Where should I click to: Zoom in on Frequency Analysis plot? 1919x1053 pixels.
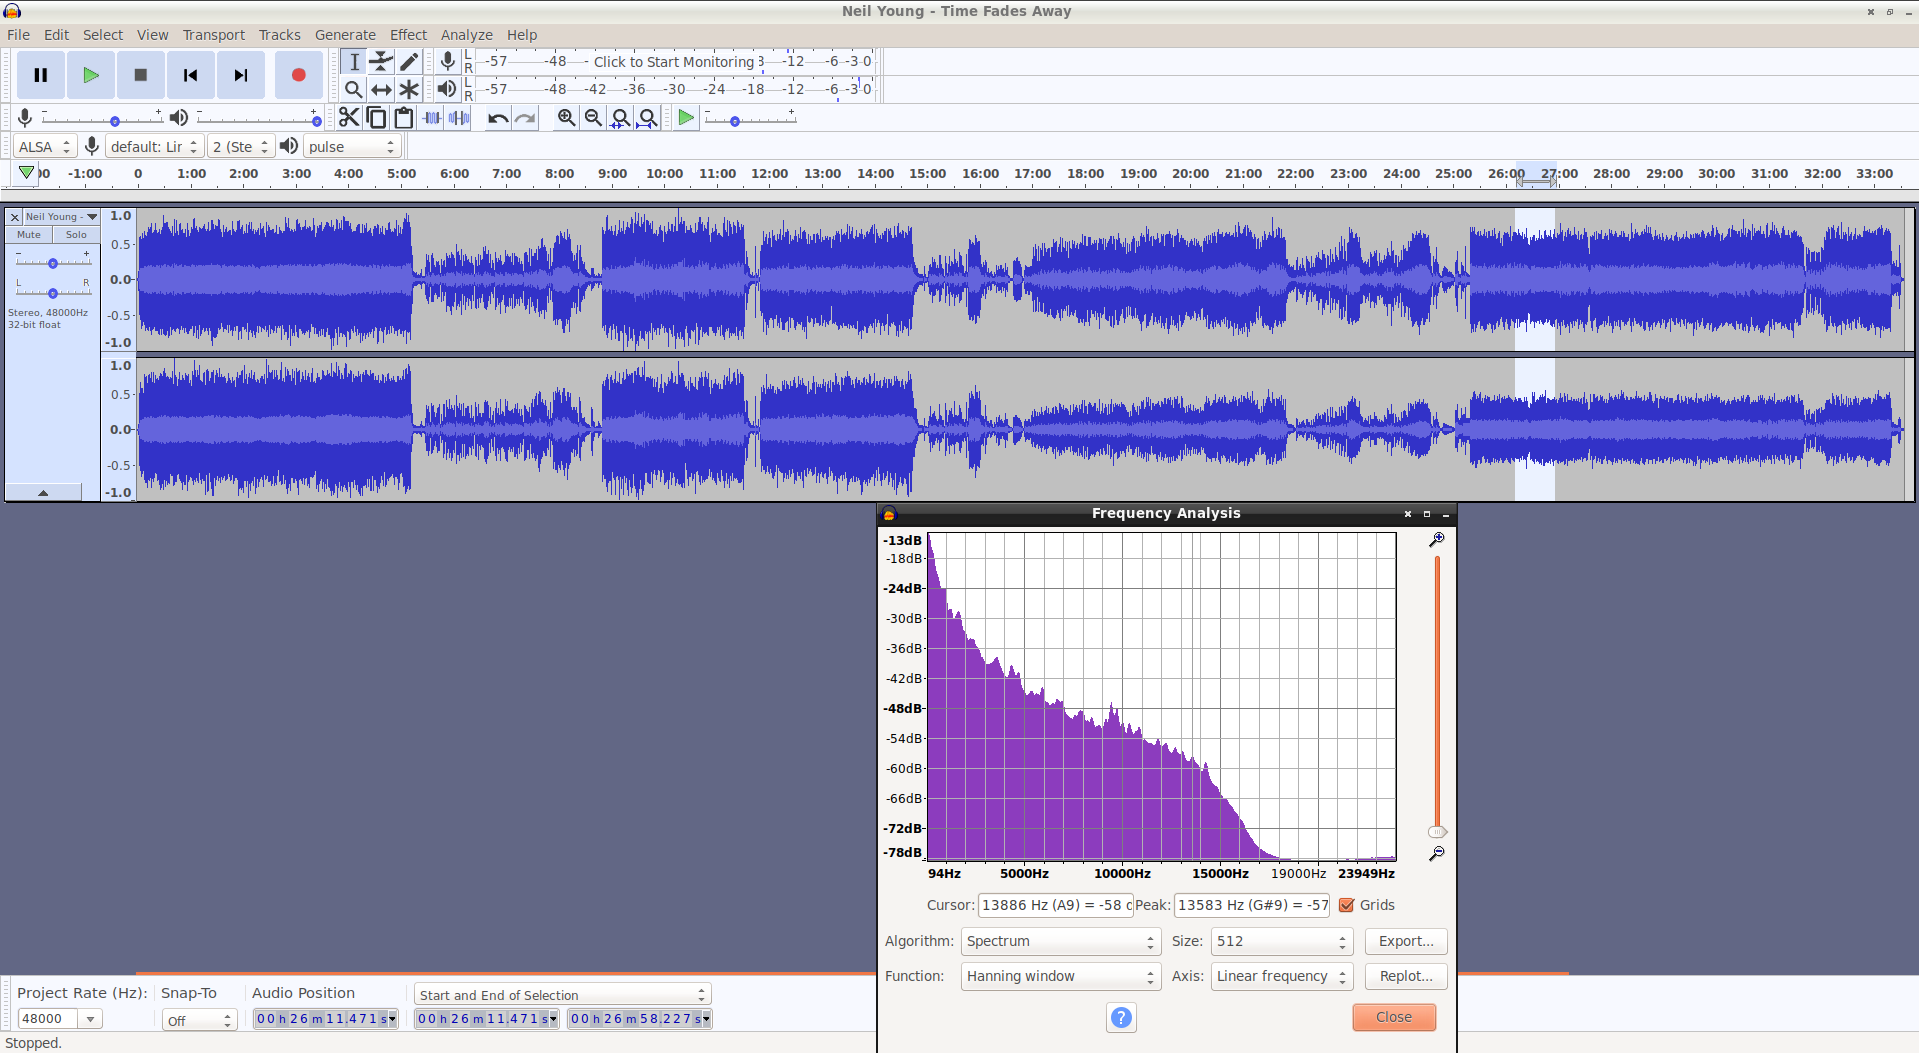click(1437, 540)
